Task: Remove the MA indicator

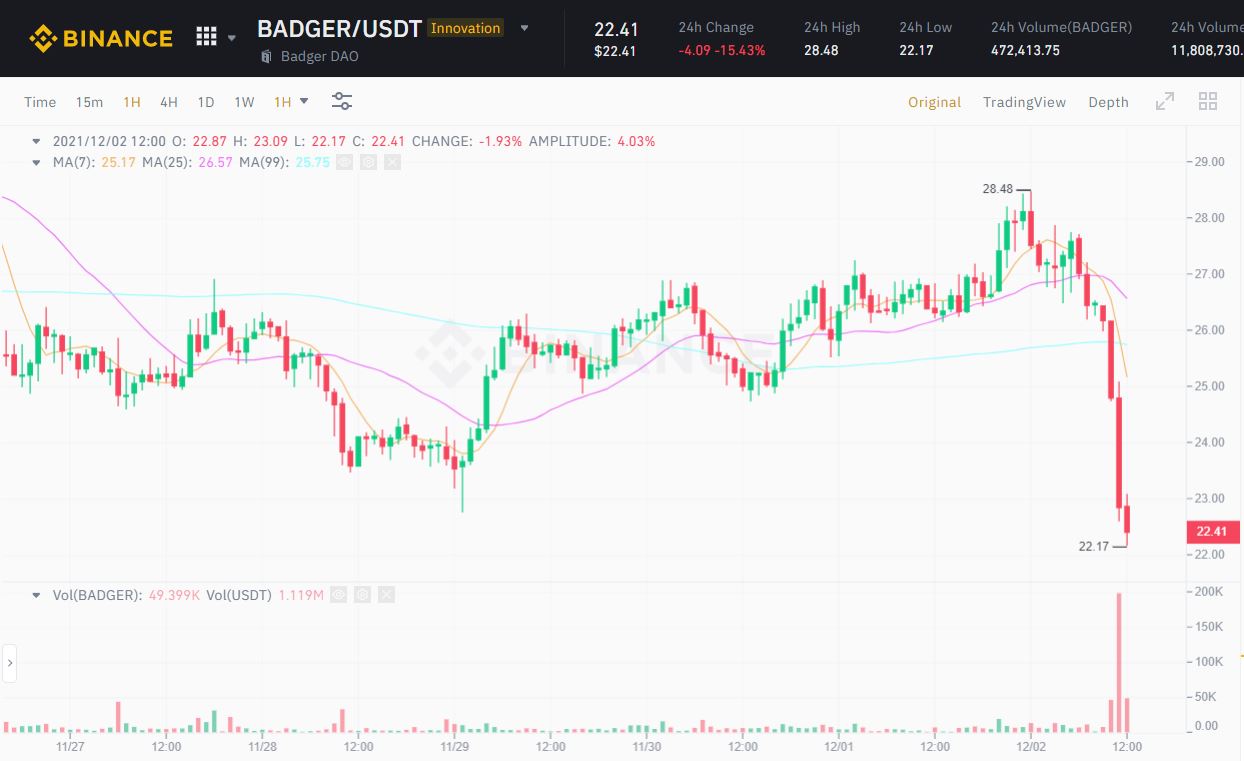Action: point(392,162)
